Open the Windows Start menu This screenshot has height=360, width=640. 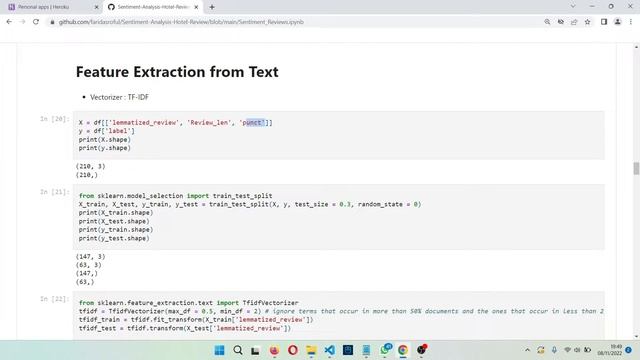click(219, 350)
